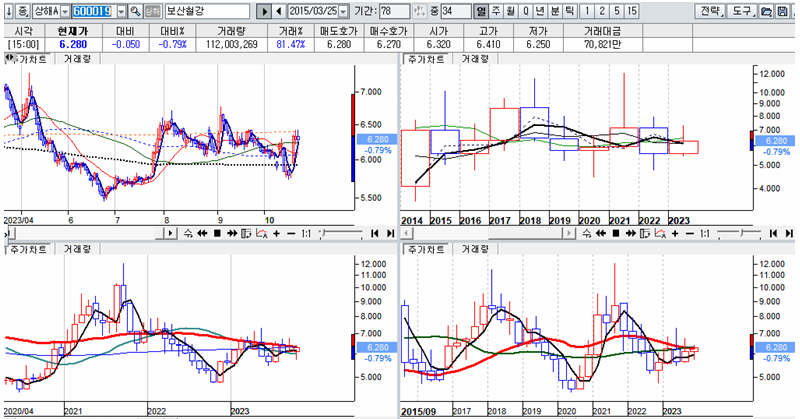
Task: Expand the stock code 600019 dropdown
Action: pos(122,11)
